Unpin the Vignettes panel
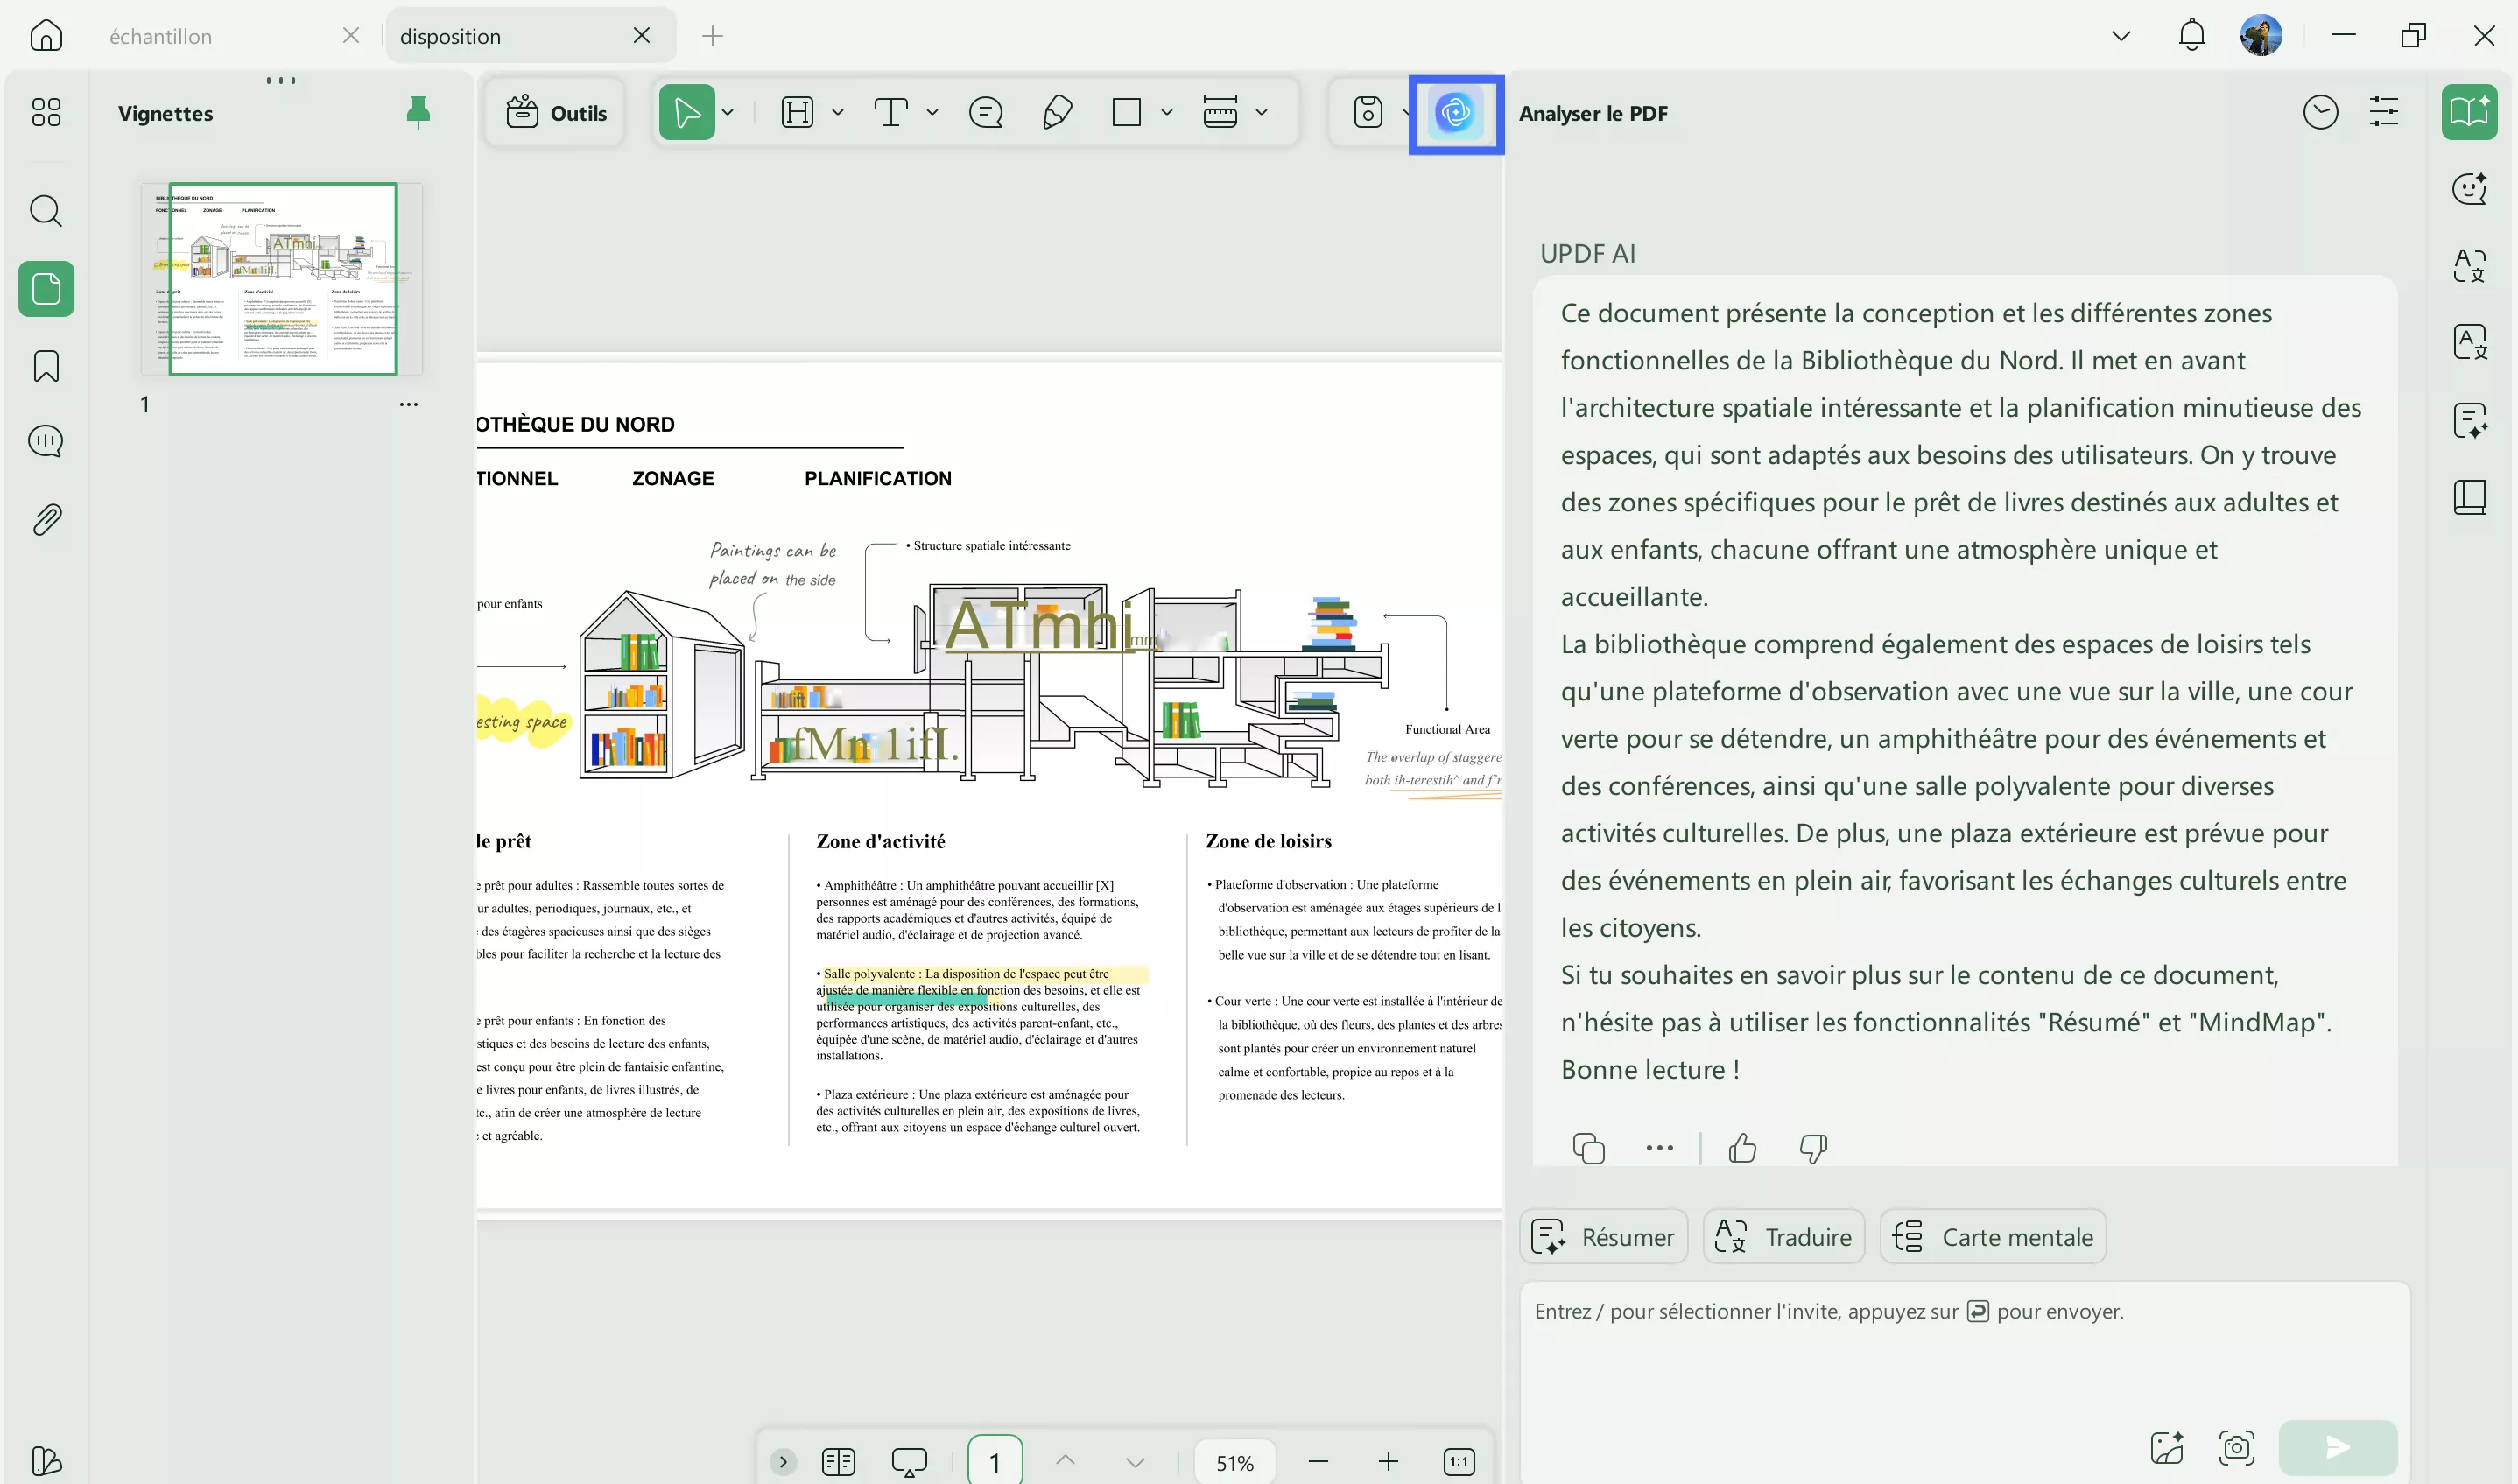 [418, 112]
